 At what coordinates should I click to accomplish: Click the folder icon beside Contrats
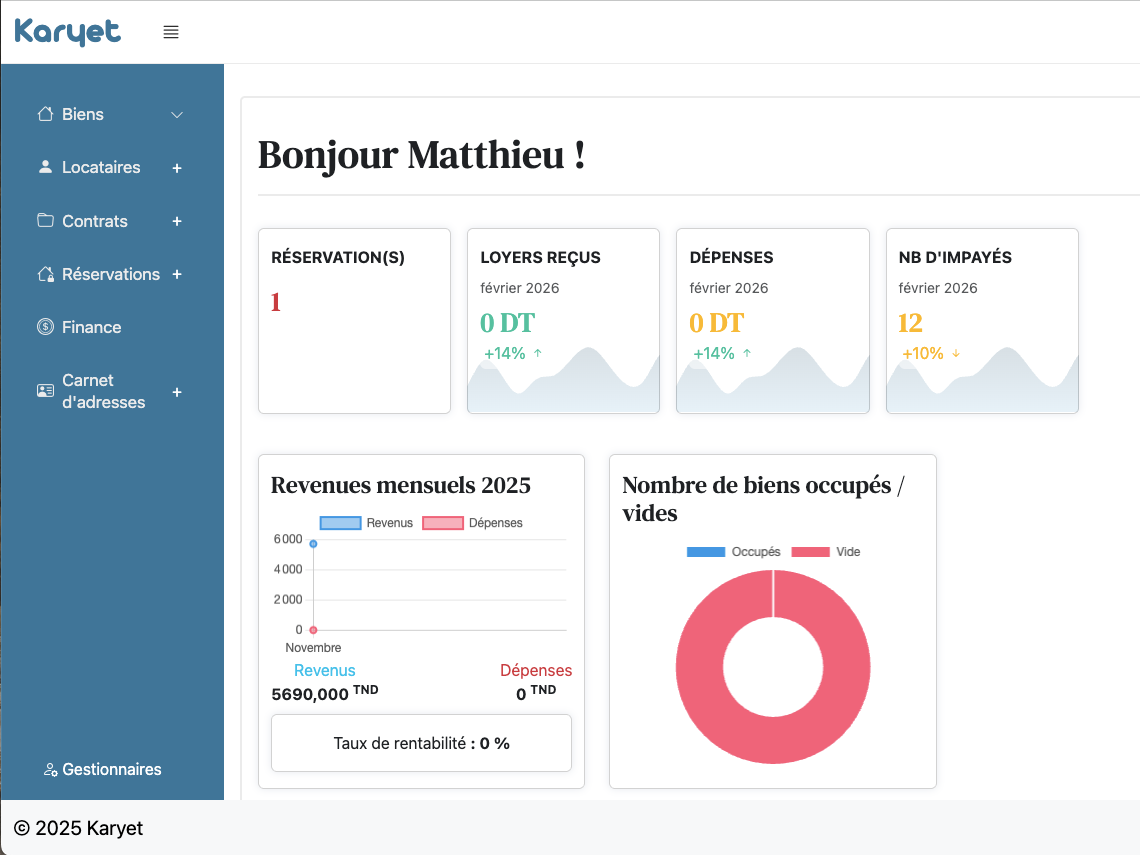pyautogui.click(x=45, y=221)
